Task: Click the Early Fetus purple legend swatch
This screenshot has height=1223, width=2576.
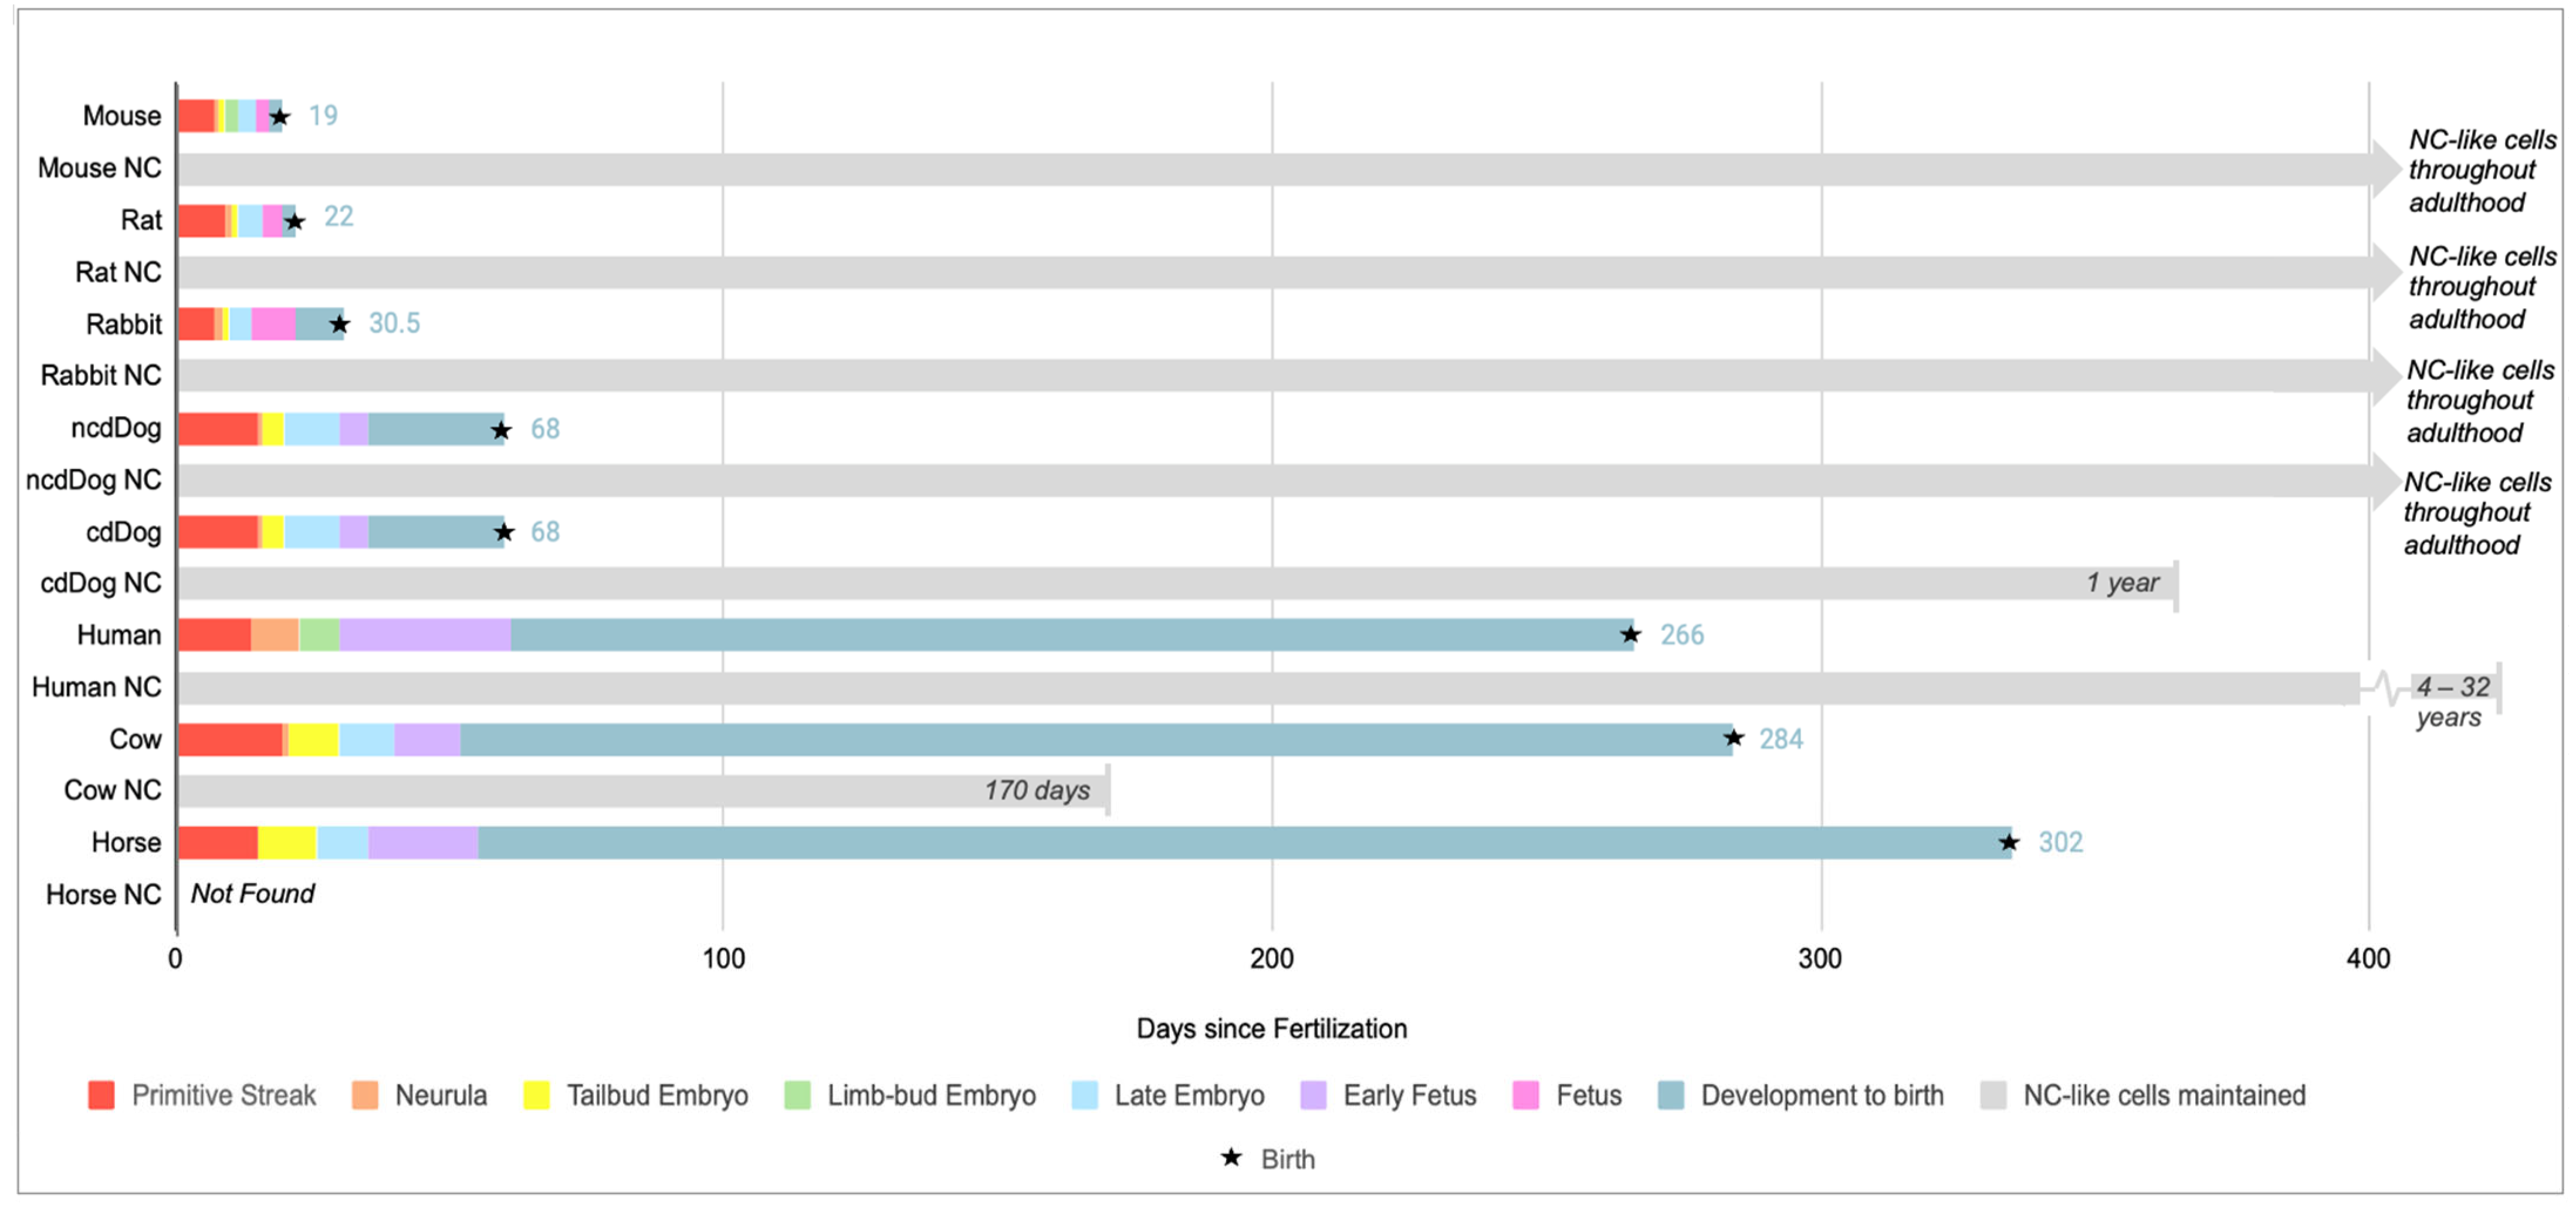Action: (x=1313, y=1095)
